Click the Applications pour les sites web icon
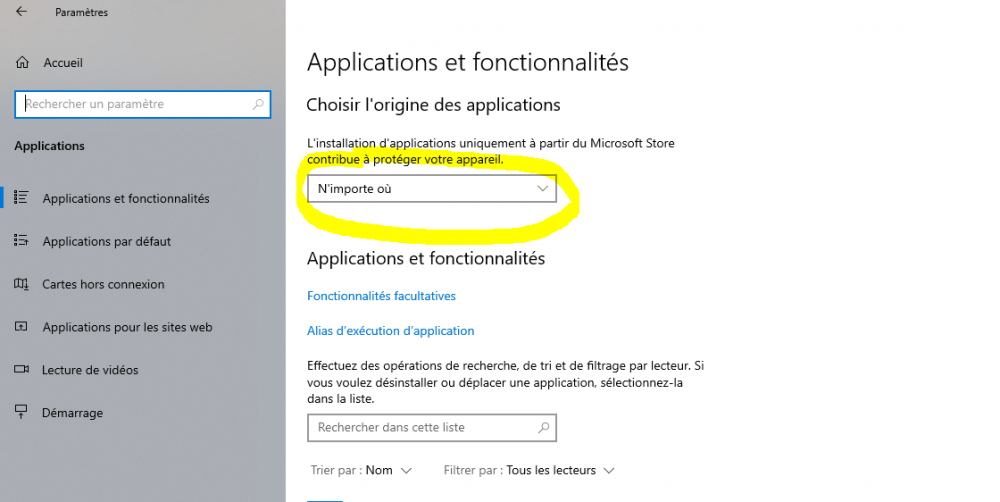 (21, 327)
